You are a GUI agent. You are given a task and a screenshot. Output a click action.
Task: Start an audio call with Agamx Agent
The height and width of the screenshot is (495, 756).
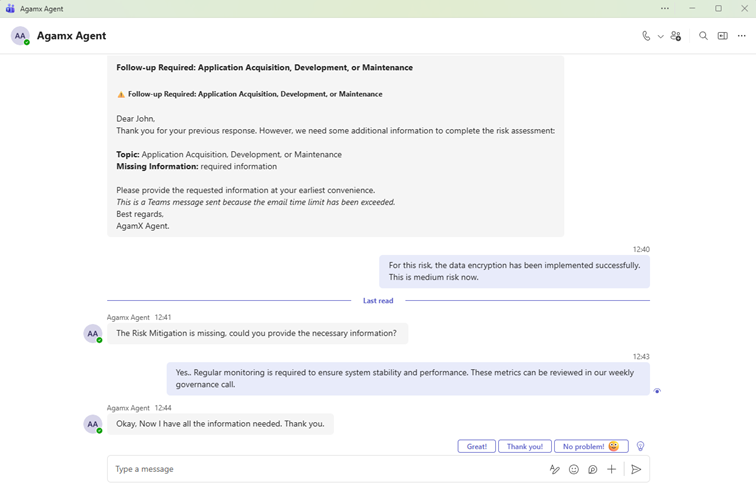point(646,36)
